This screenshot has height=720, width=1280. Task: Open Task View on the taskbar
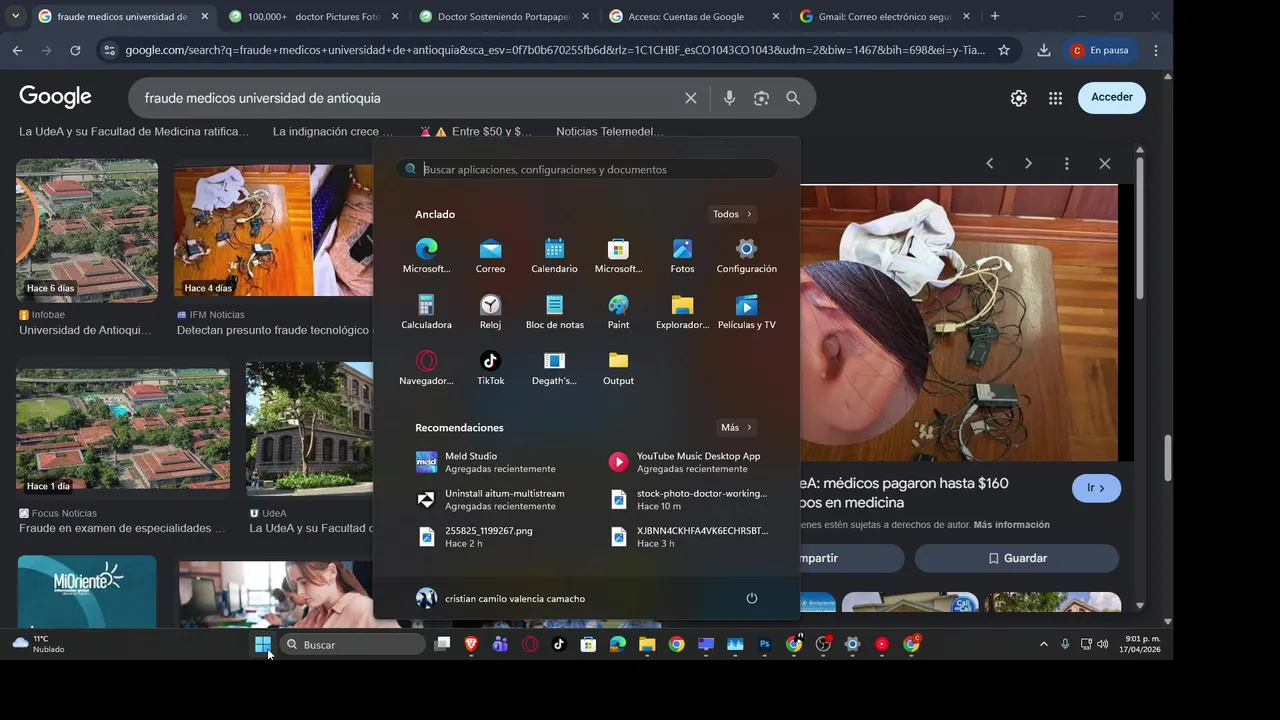tap(442, 645)
